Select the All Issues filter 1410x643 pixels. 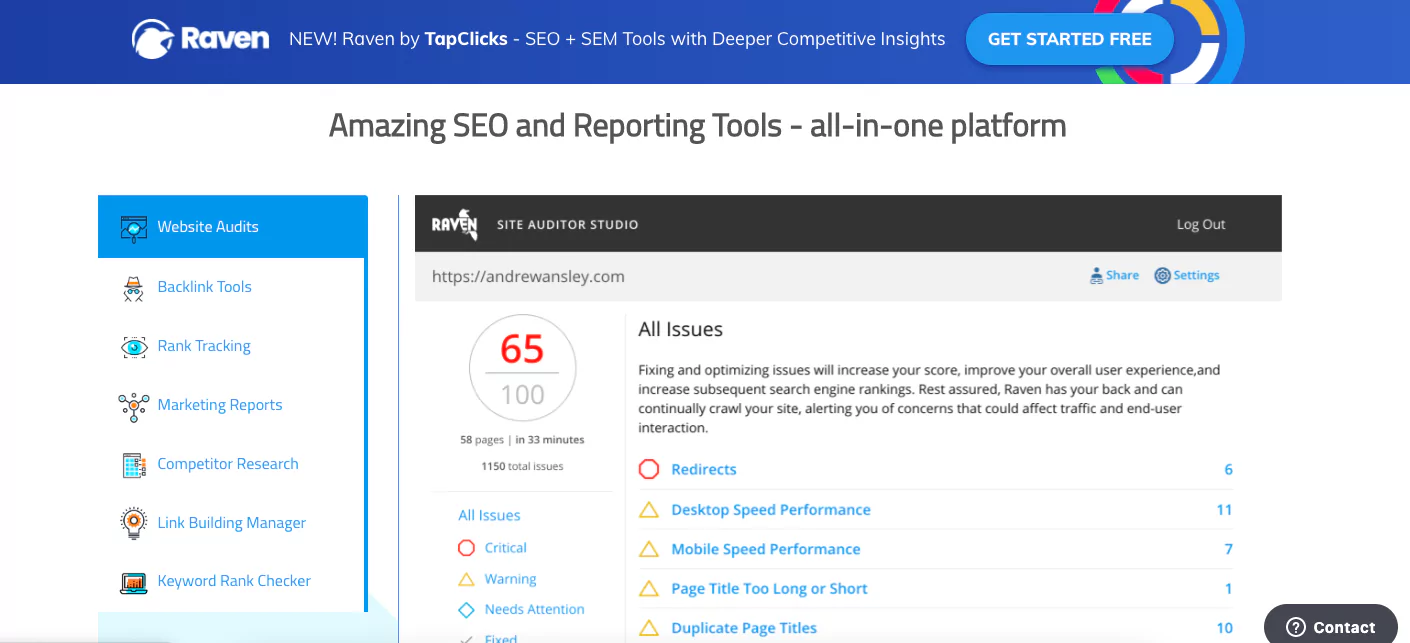click(489, 516)
